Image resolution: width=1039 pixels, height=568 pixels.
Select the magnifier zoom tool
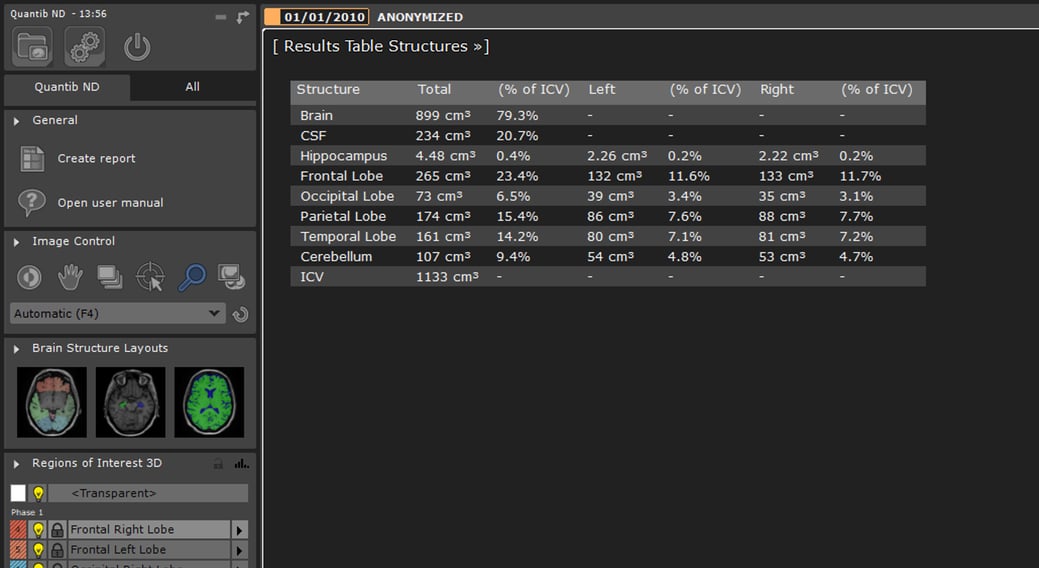191,277
